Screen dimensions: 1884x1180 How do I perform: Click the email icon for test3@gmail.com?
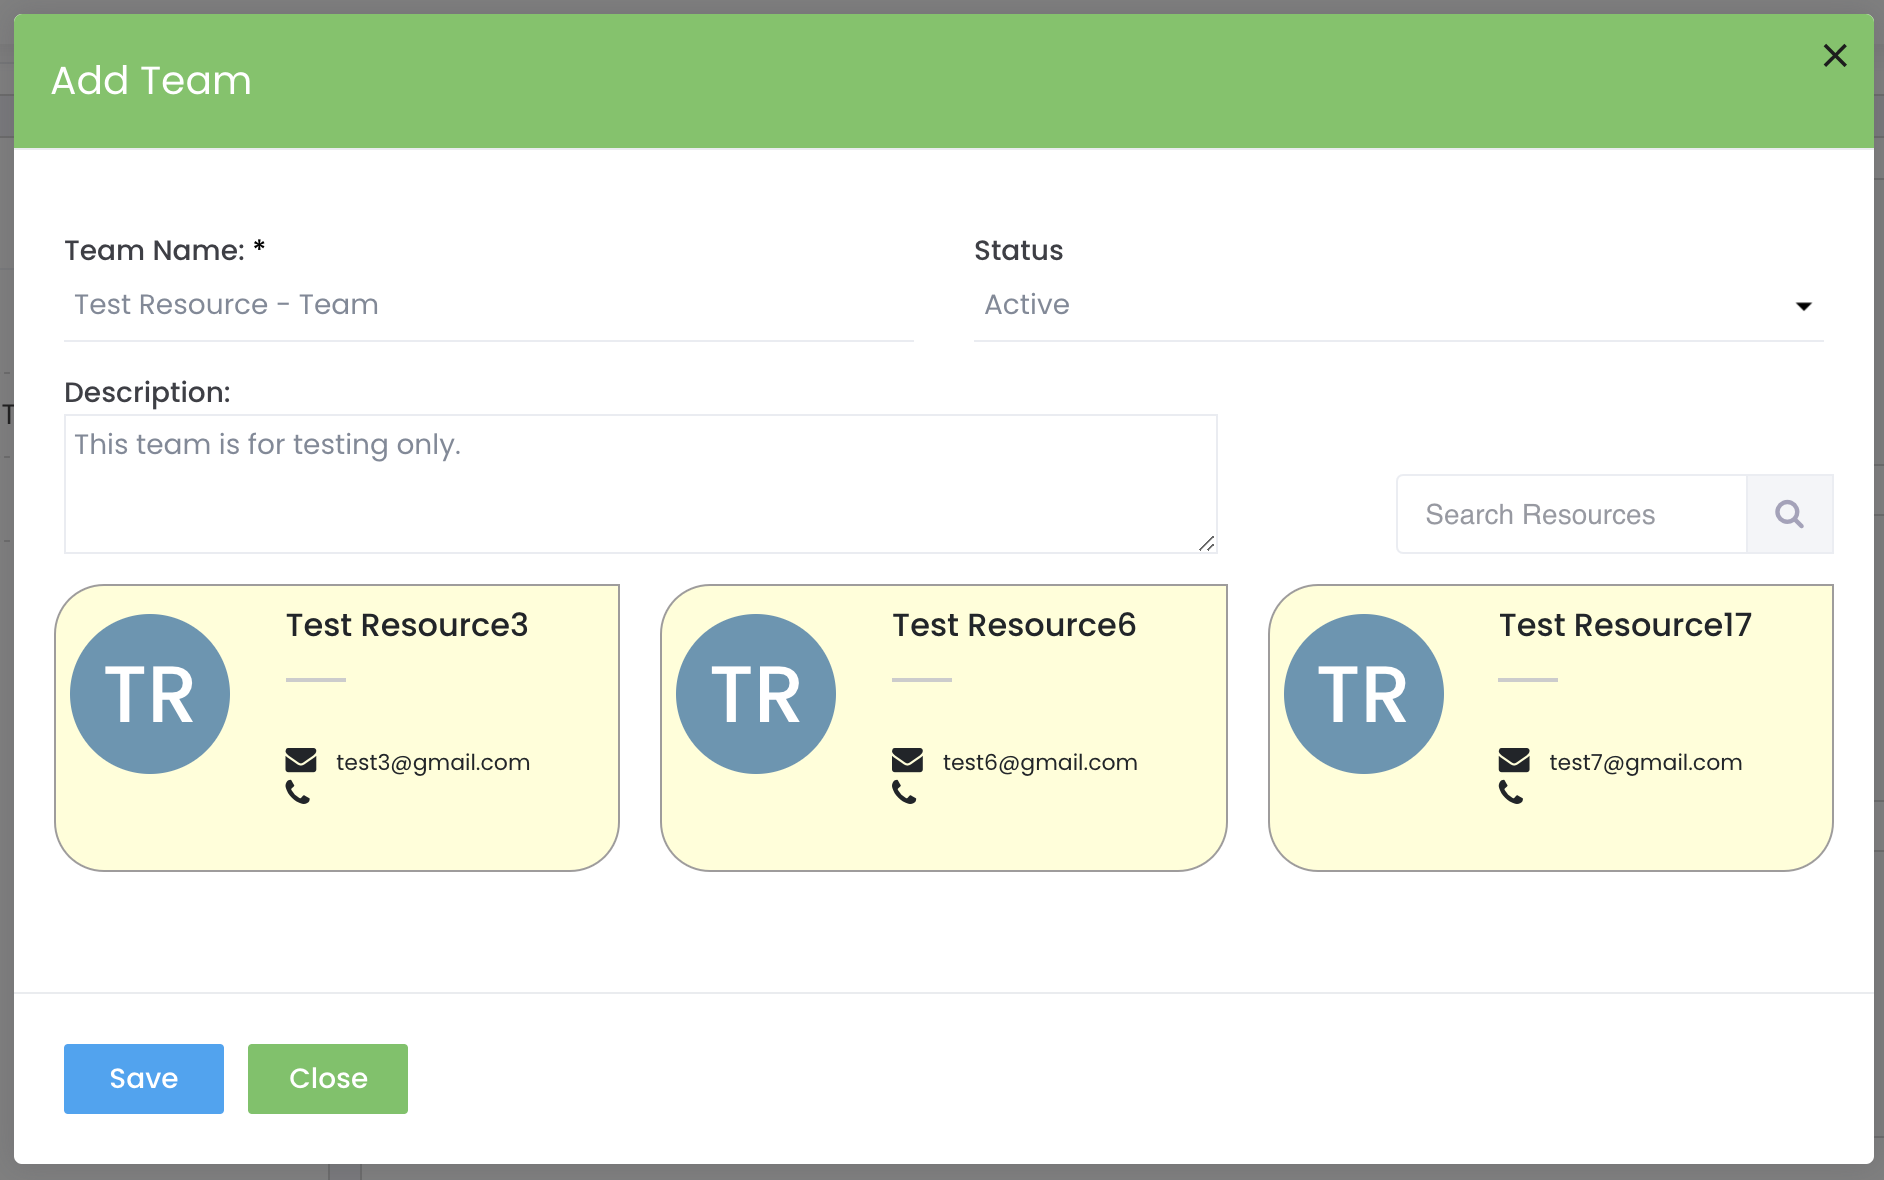(301, 761)
